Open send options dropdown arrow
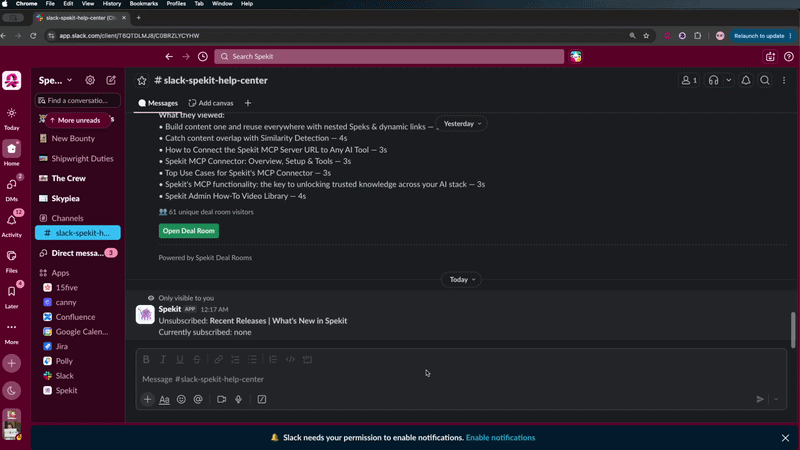This screenshot has width=800, height=450. click(x=776, y=399)
